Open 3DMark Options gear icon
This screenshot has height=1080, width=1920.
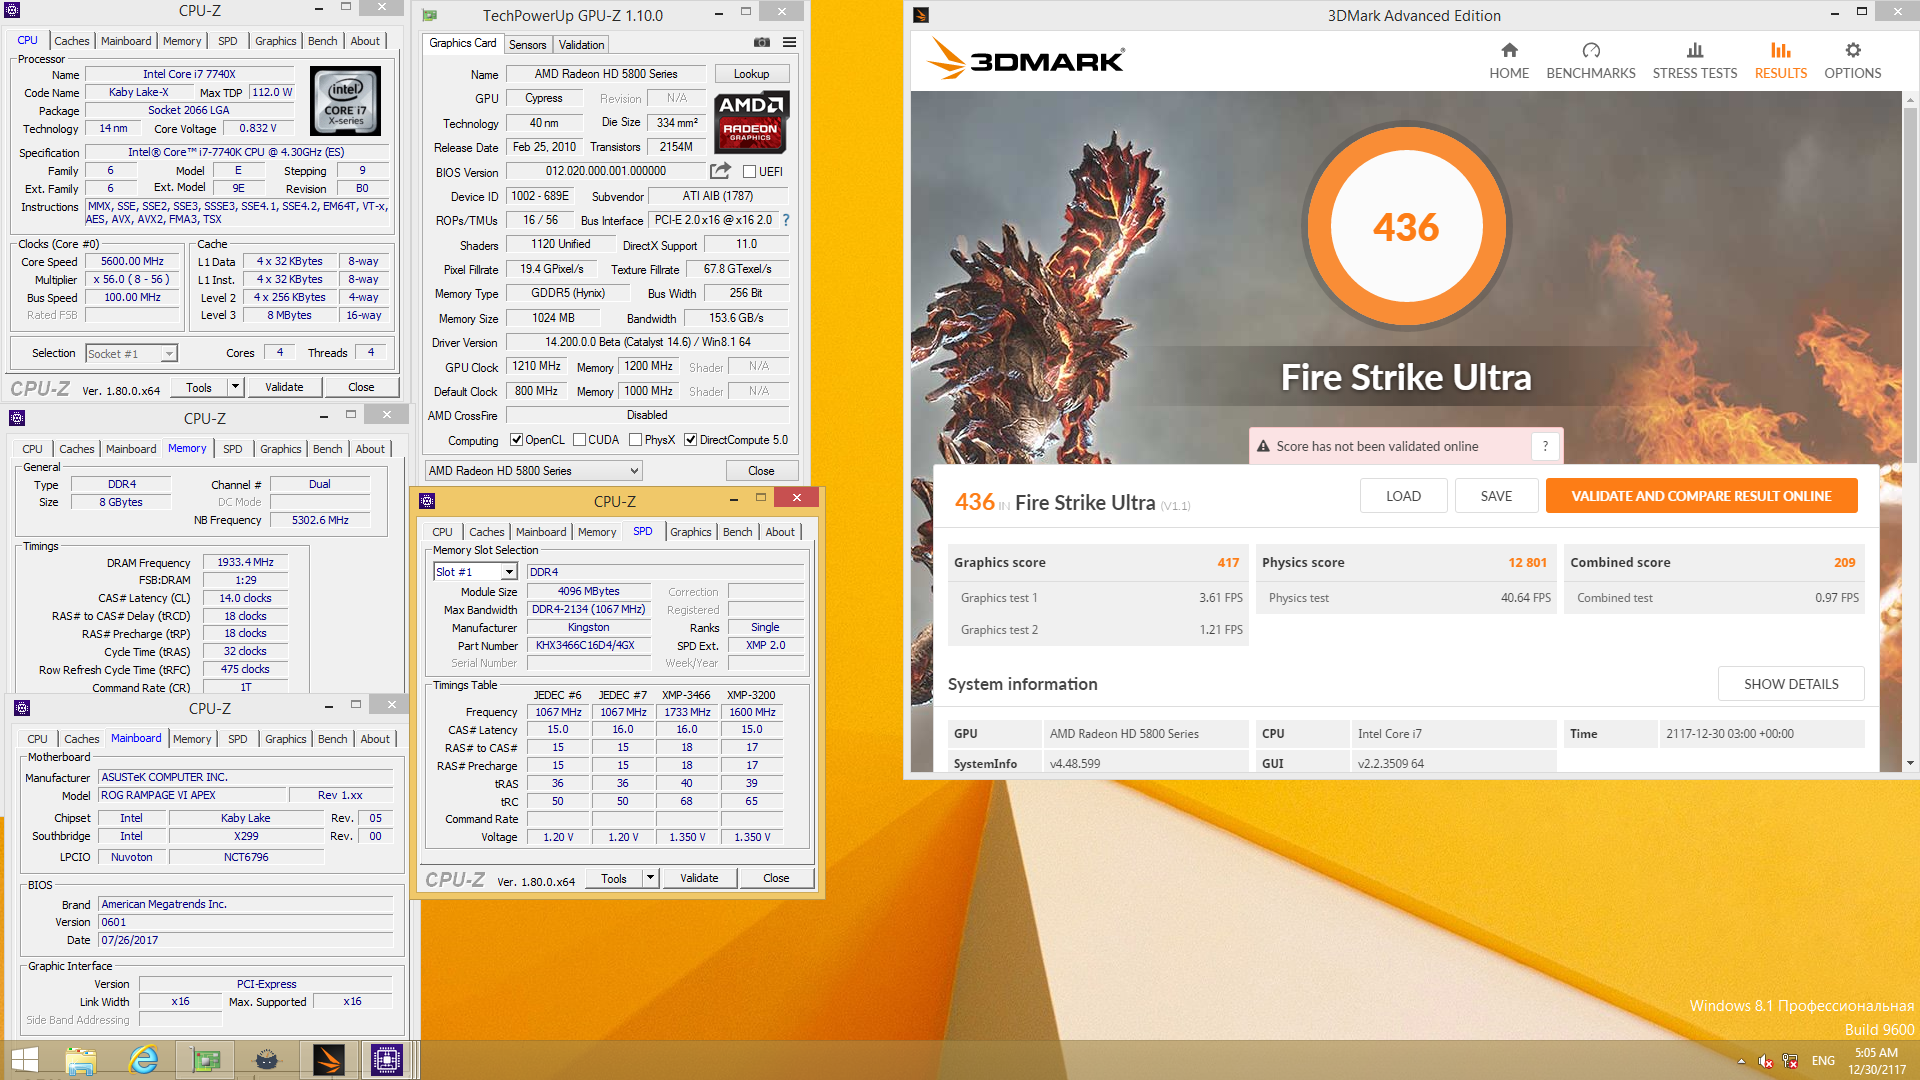[1853, 50]
